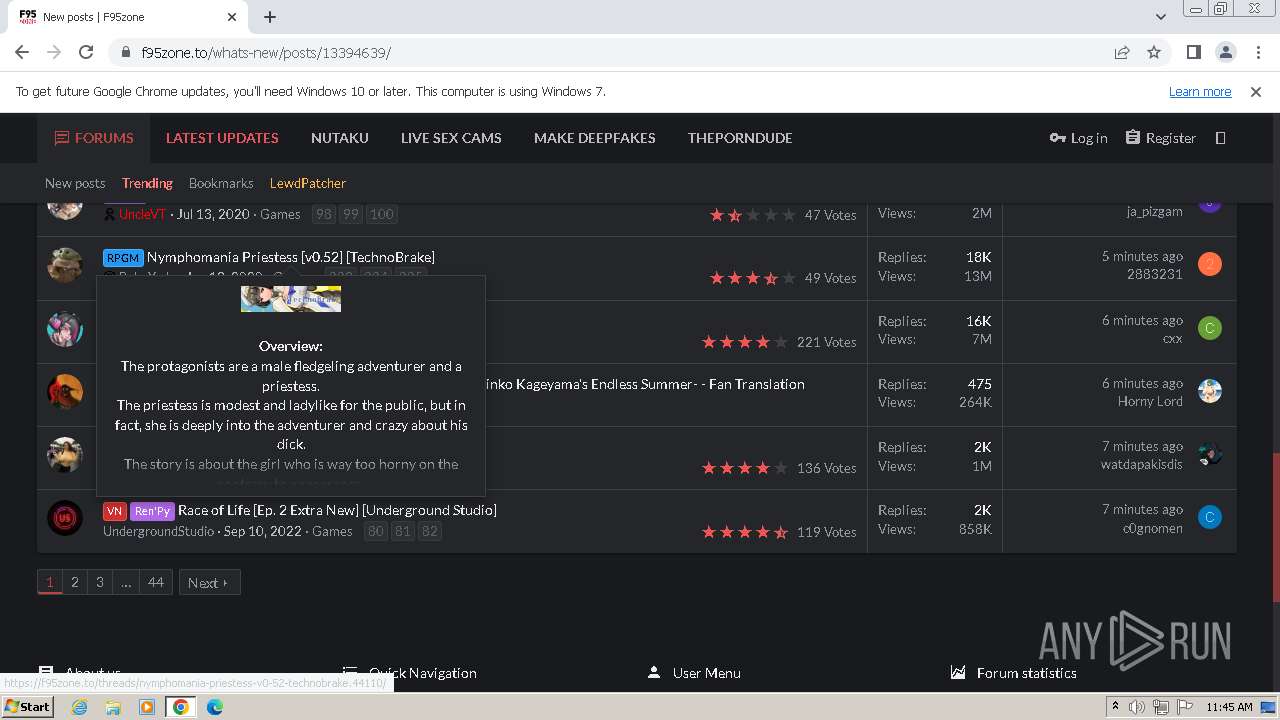Screen dimensions: 1280x720
Task: Click the Share page icon in address bar
Action: point(1122,52)
